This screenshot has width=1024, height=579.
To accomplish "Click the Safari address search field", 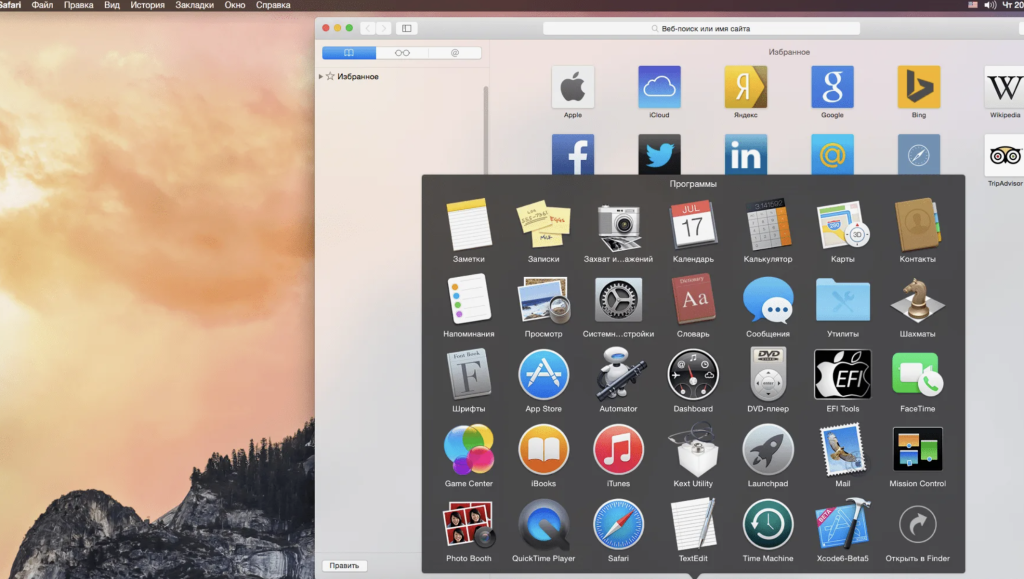I will point(701,29).
